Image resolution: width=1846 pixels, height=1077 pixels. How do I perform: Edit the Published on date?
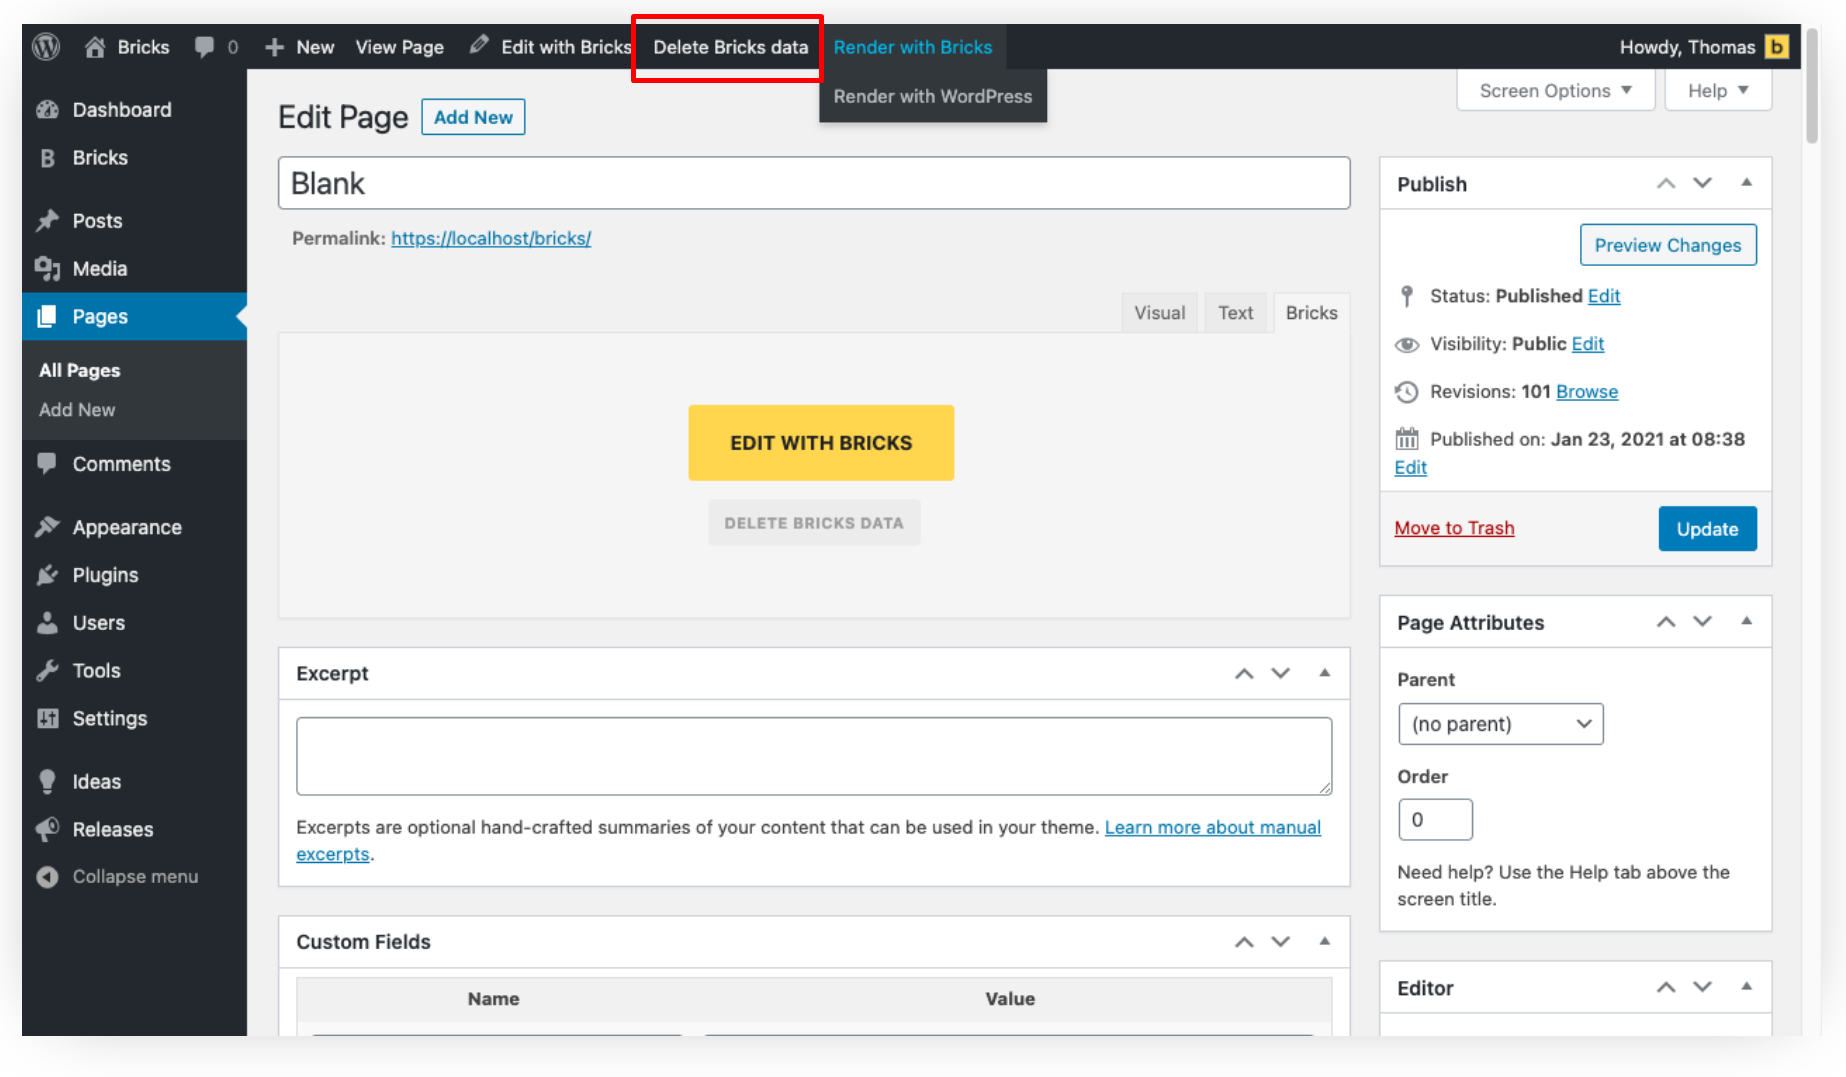(x=1410, y=468)
